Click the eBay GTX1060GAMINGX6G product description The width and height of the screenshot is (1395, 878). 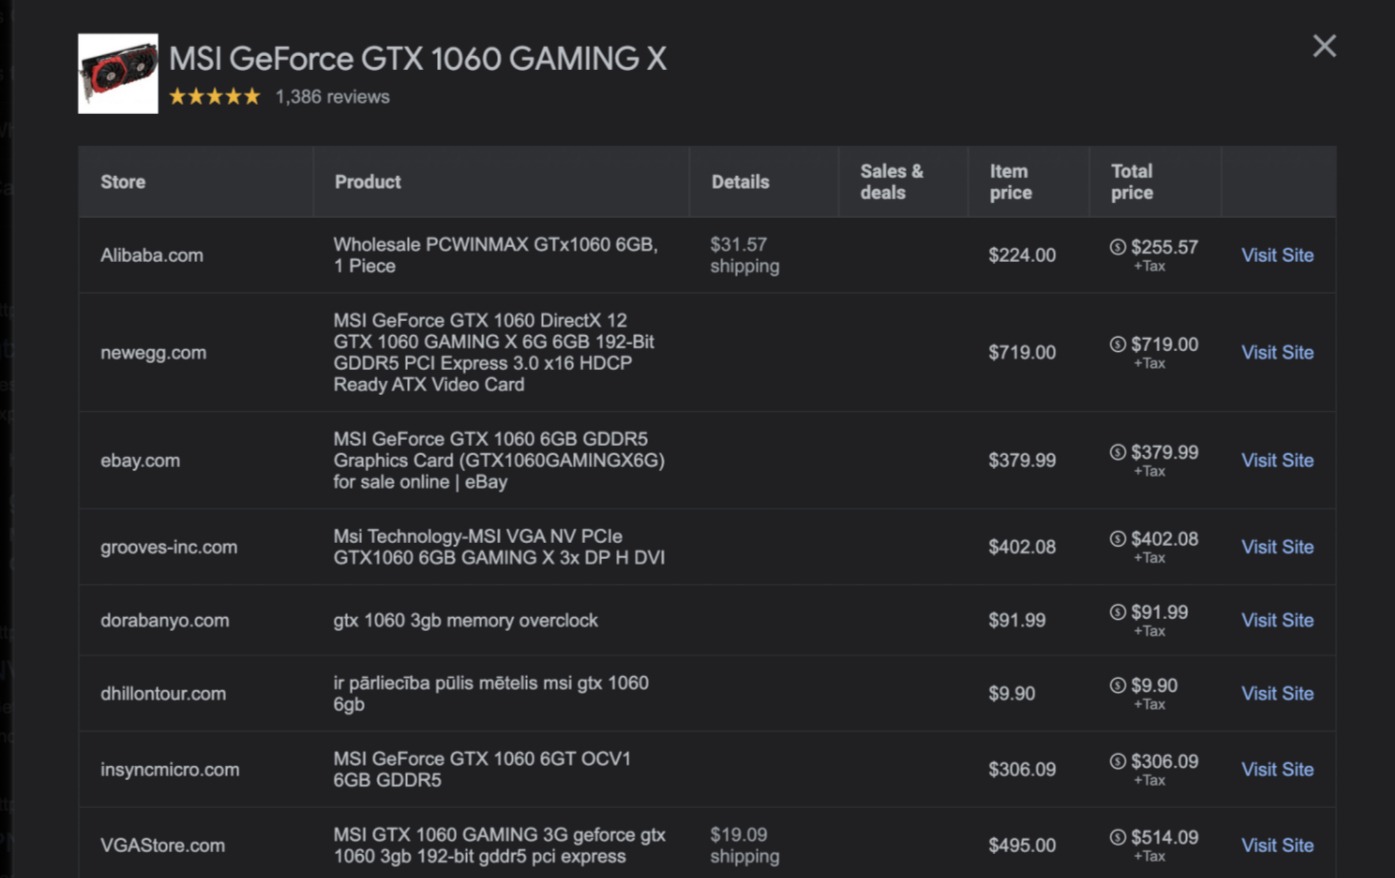pyautogui.click(x=499, y=460)
